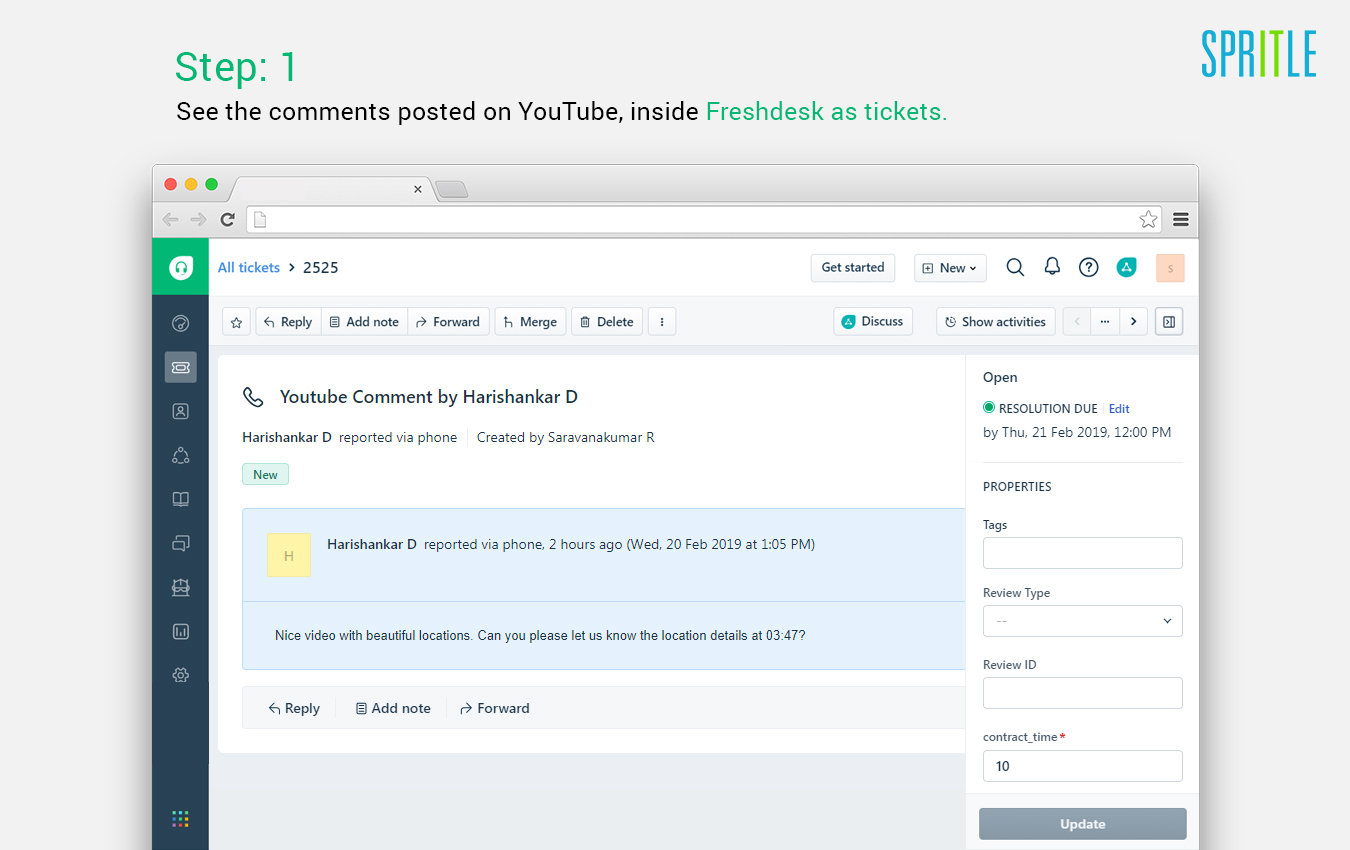
Task: Click Forward below the message
Action: tap(494, 708)
